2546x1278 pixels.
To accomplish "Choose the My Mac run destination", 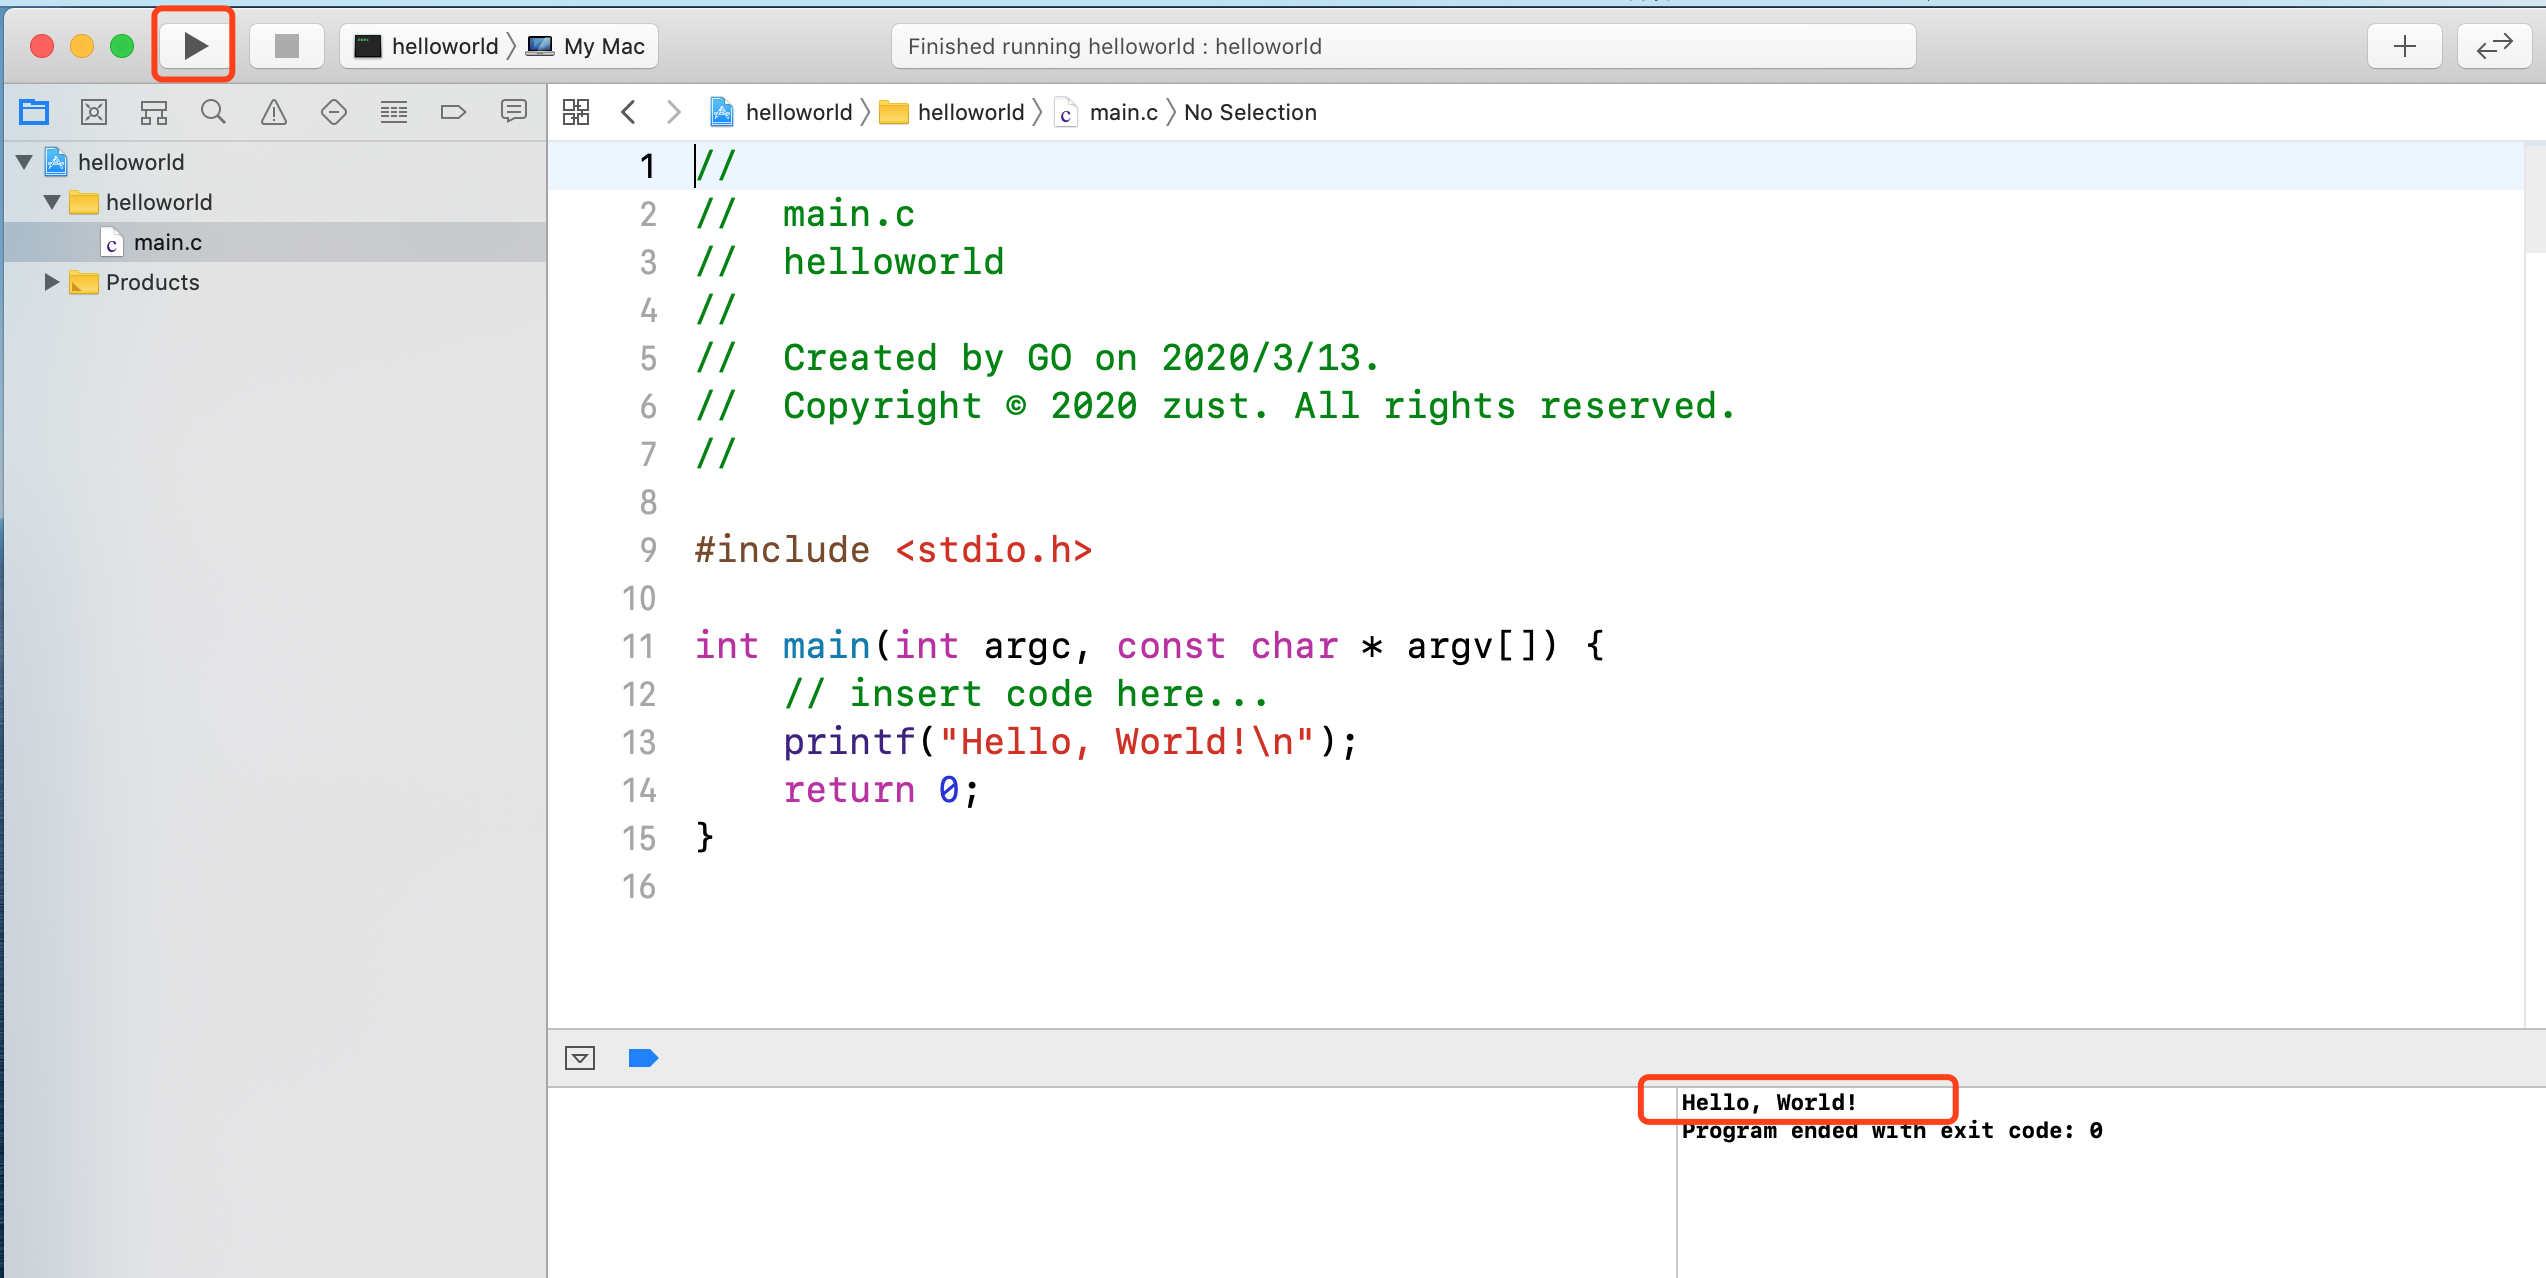I will (x=588, y=46).
